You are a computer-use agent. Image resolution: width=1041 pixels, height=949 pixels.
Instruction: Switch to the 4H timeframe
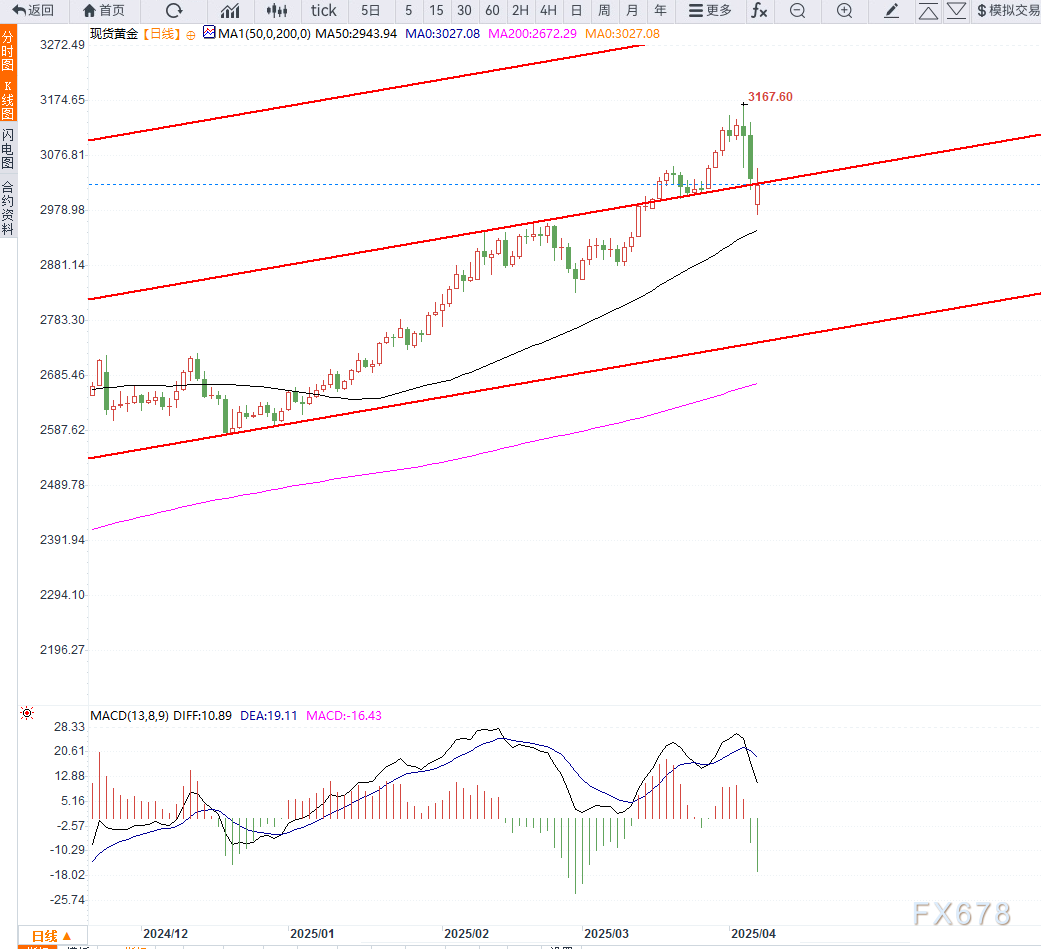coord(548,11)
